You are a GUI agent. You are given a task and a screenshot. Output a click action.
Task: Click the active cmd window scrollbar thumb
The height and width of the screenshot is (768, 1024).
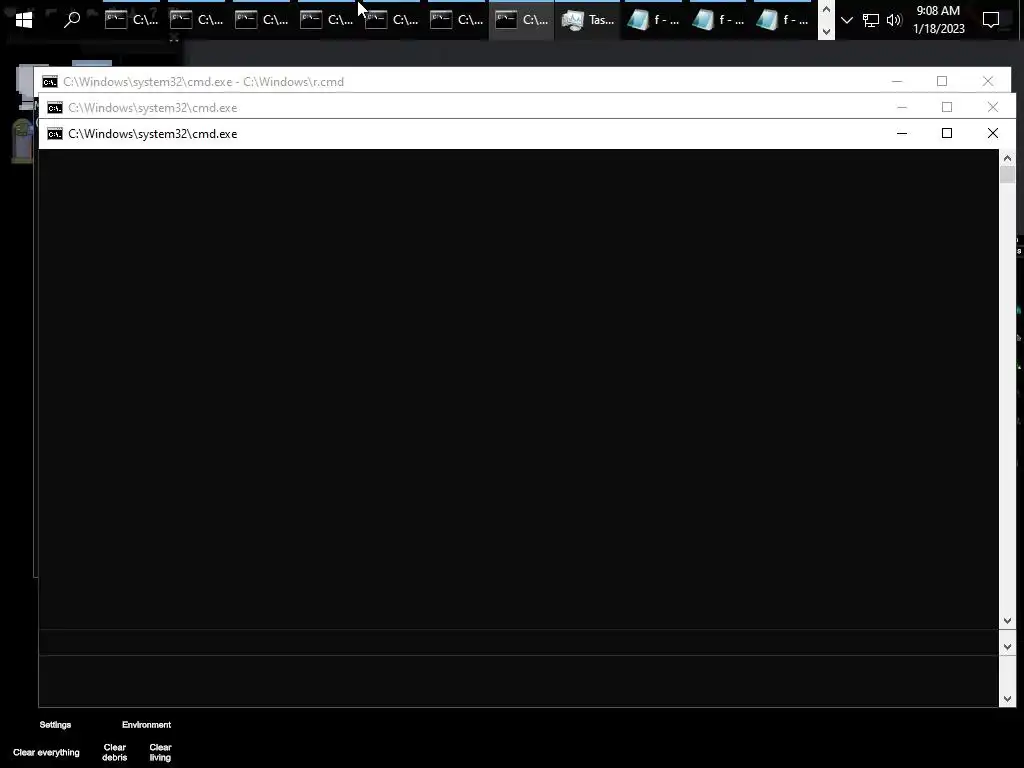(x=1007, y=174)
